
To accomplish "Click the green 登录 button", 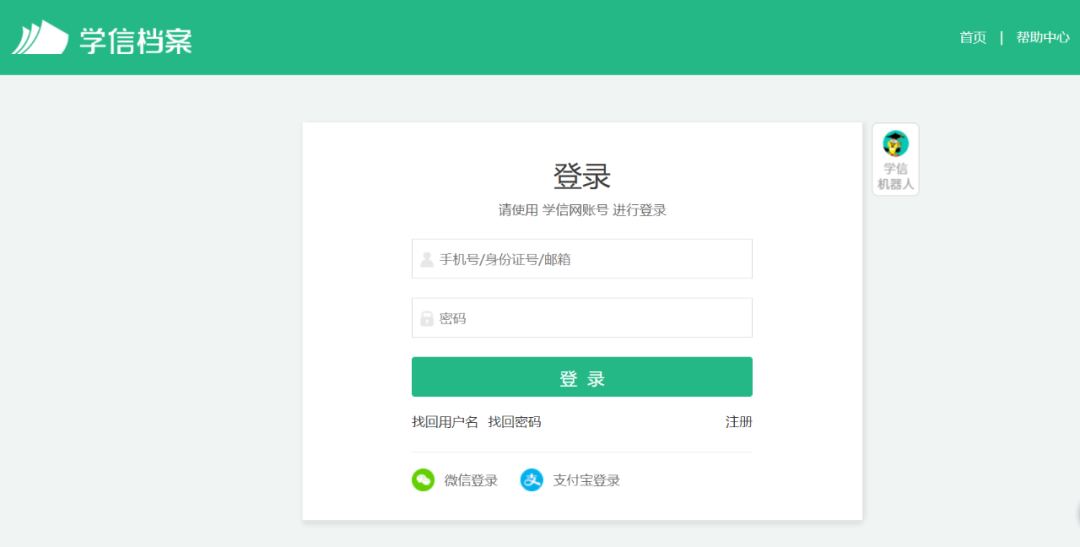I will point(582,377).
